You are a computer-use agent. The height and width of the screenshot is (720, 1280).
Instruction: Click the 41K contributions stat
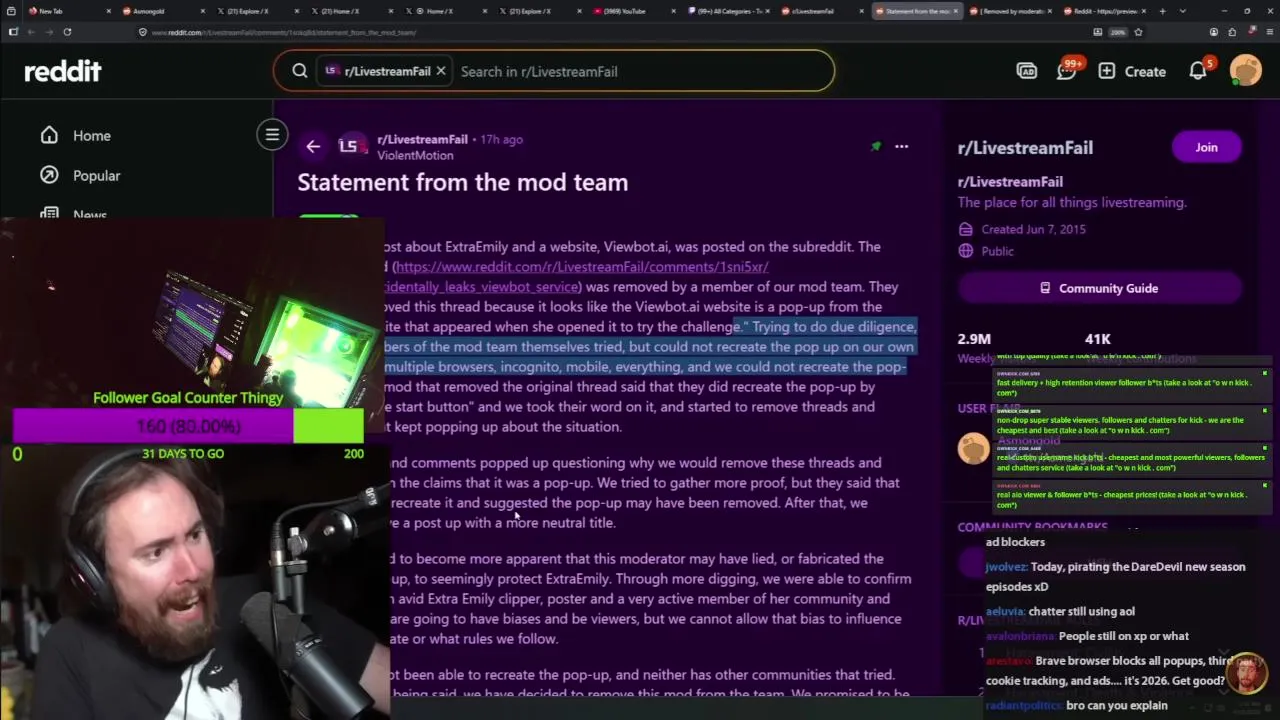[1097, 339]
